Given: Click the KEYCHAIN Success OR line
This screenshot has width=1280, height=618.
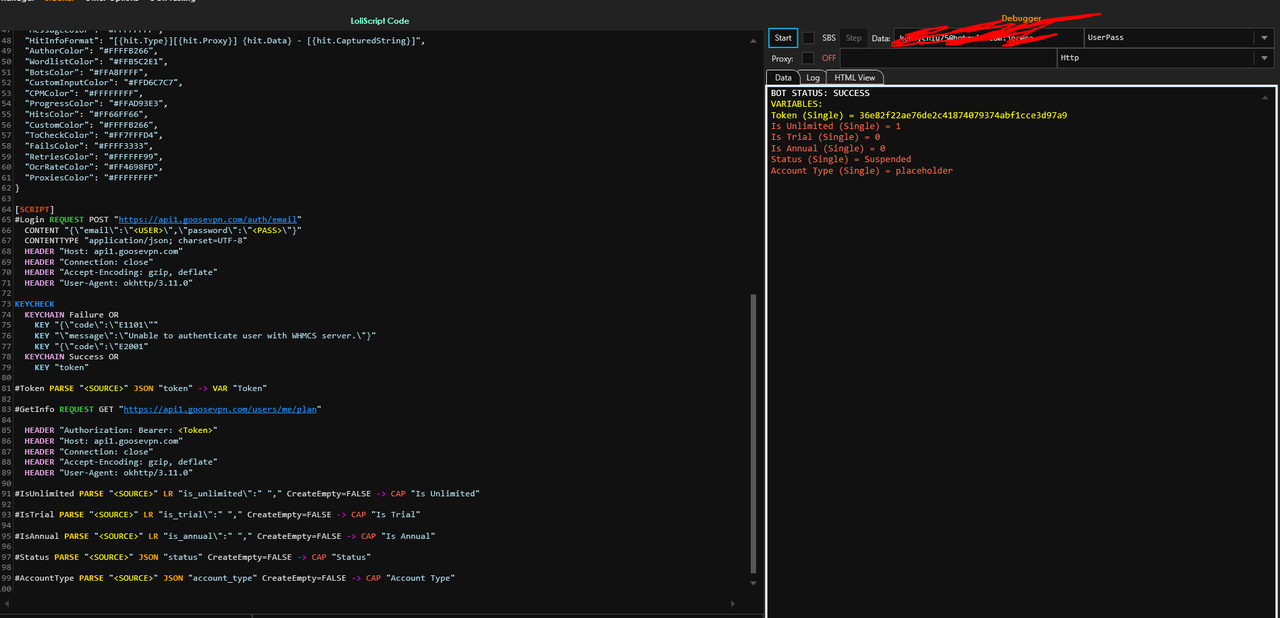Looking at the screenshot, I should pos(71,356).
